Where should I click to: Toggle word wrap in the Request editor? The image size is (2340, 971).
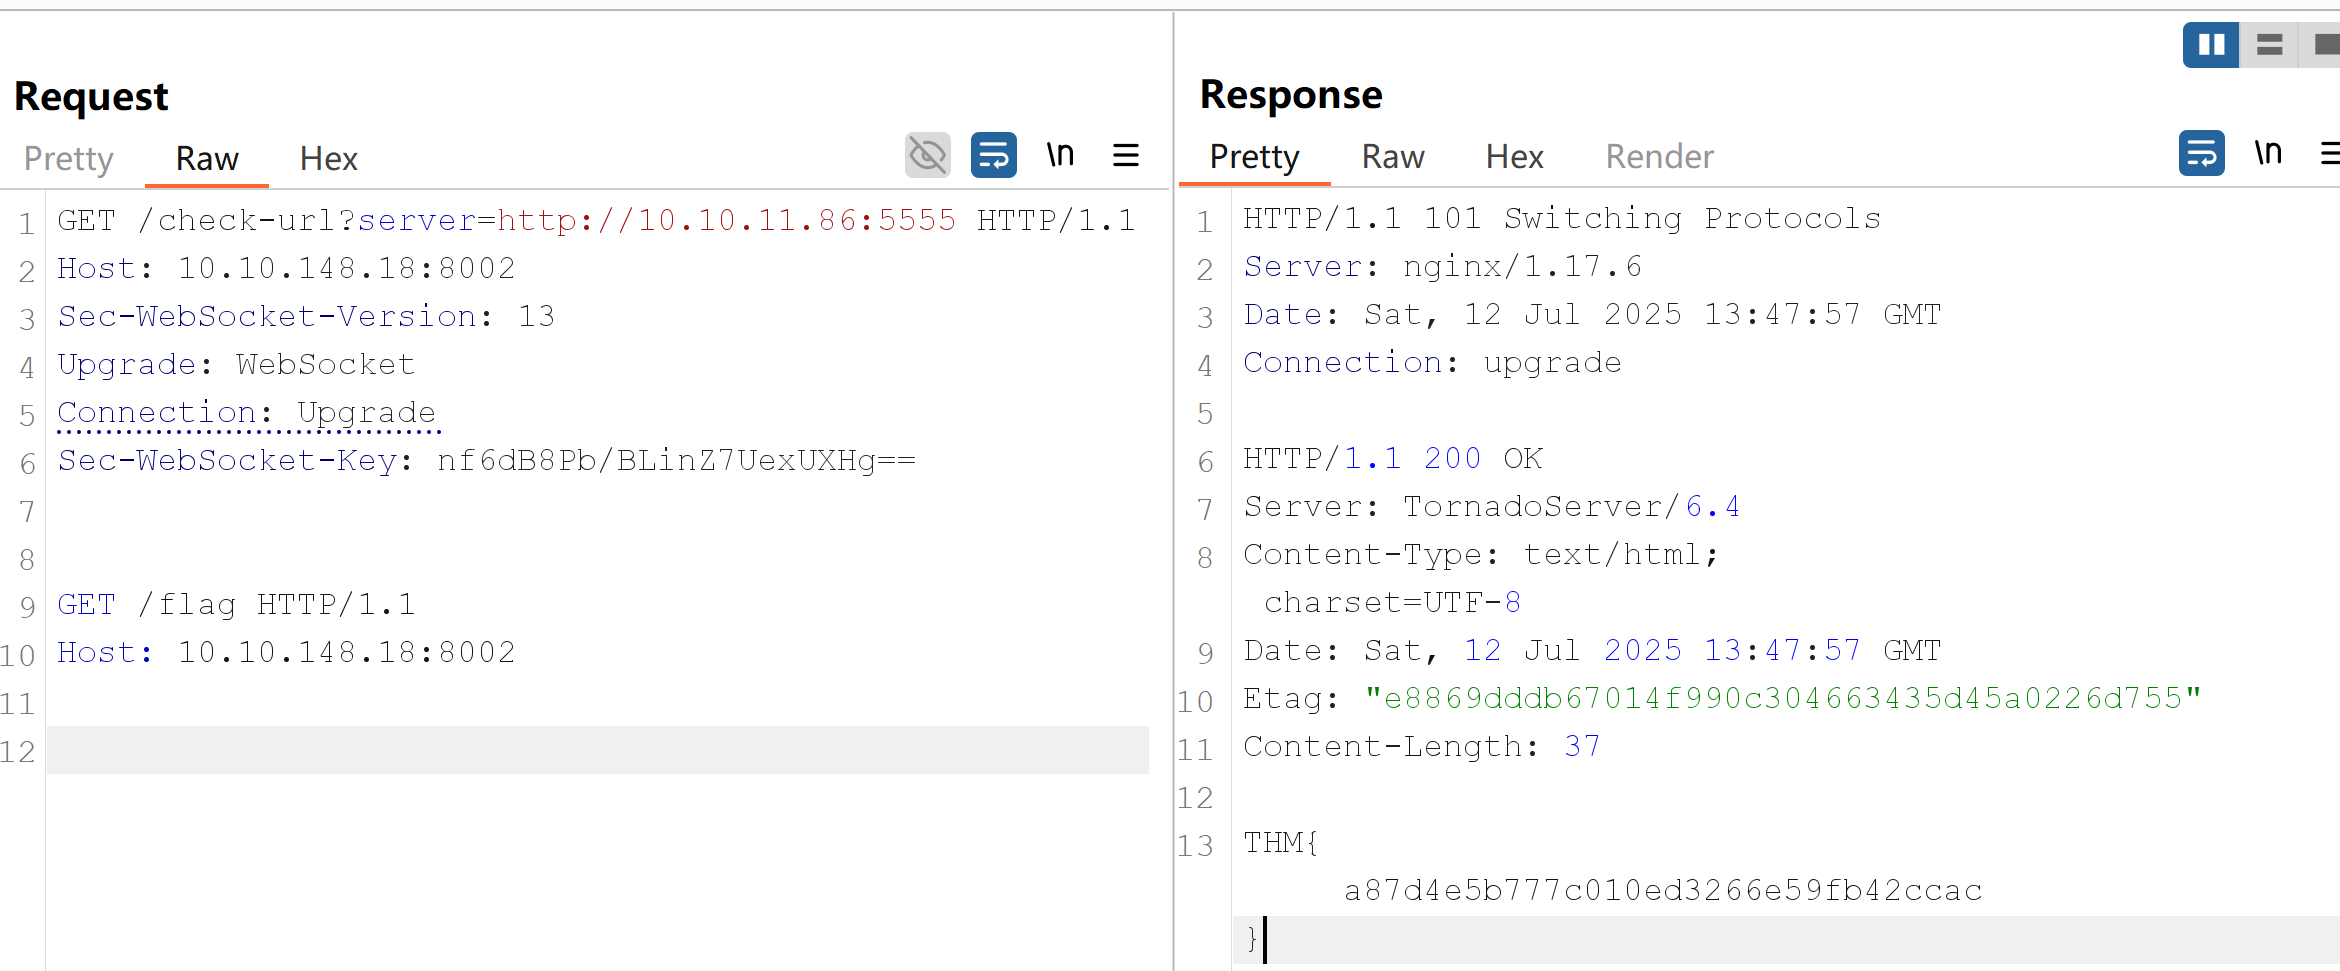tap(993, 155)
